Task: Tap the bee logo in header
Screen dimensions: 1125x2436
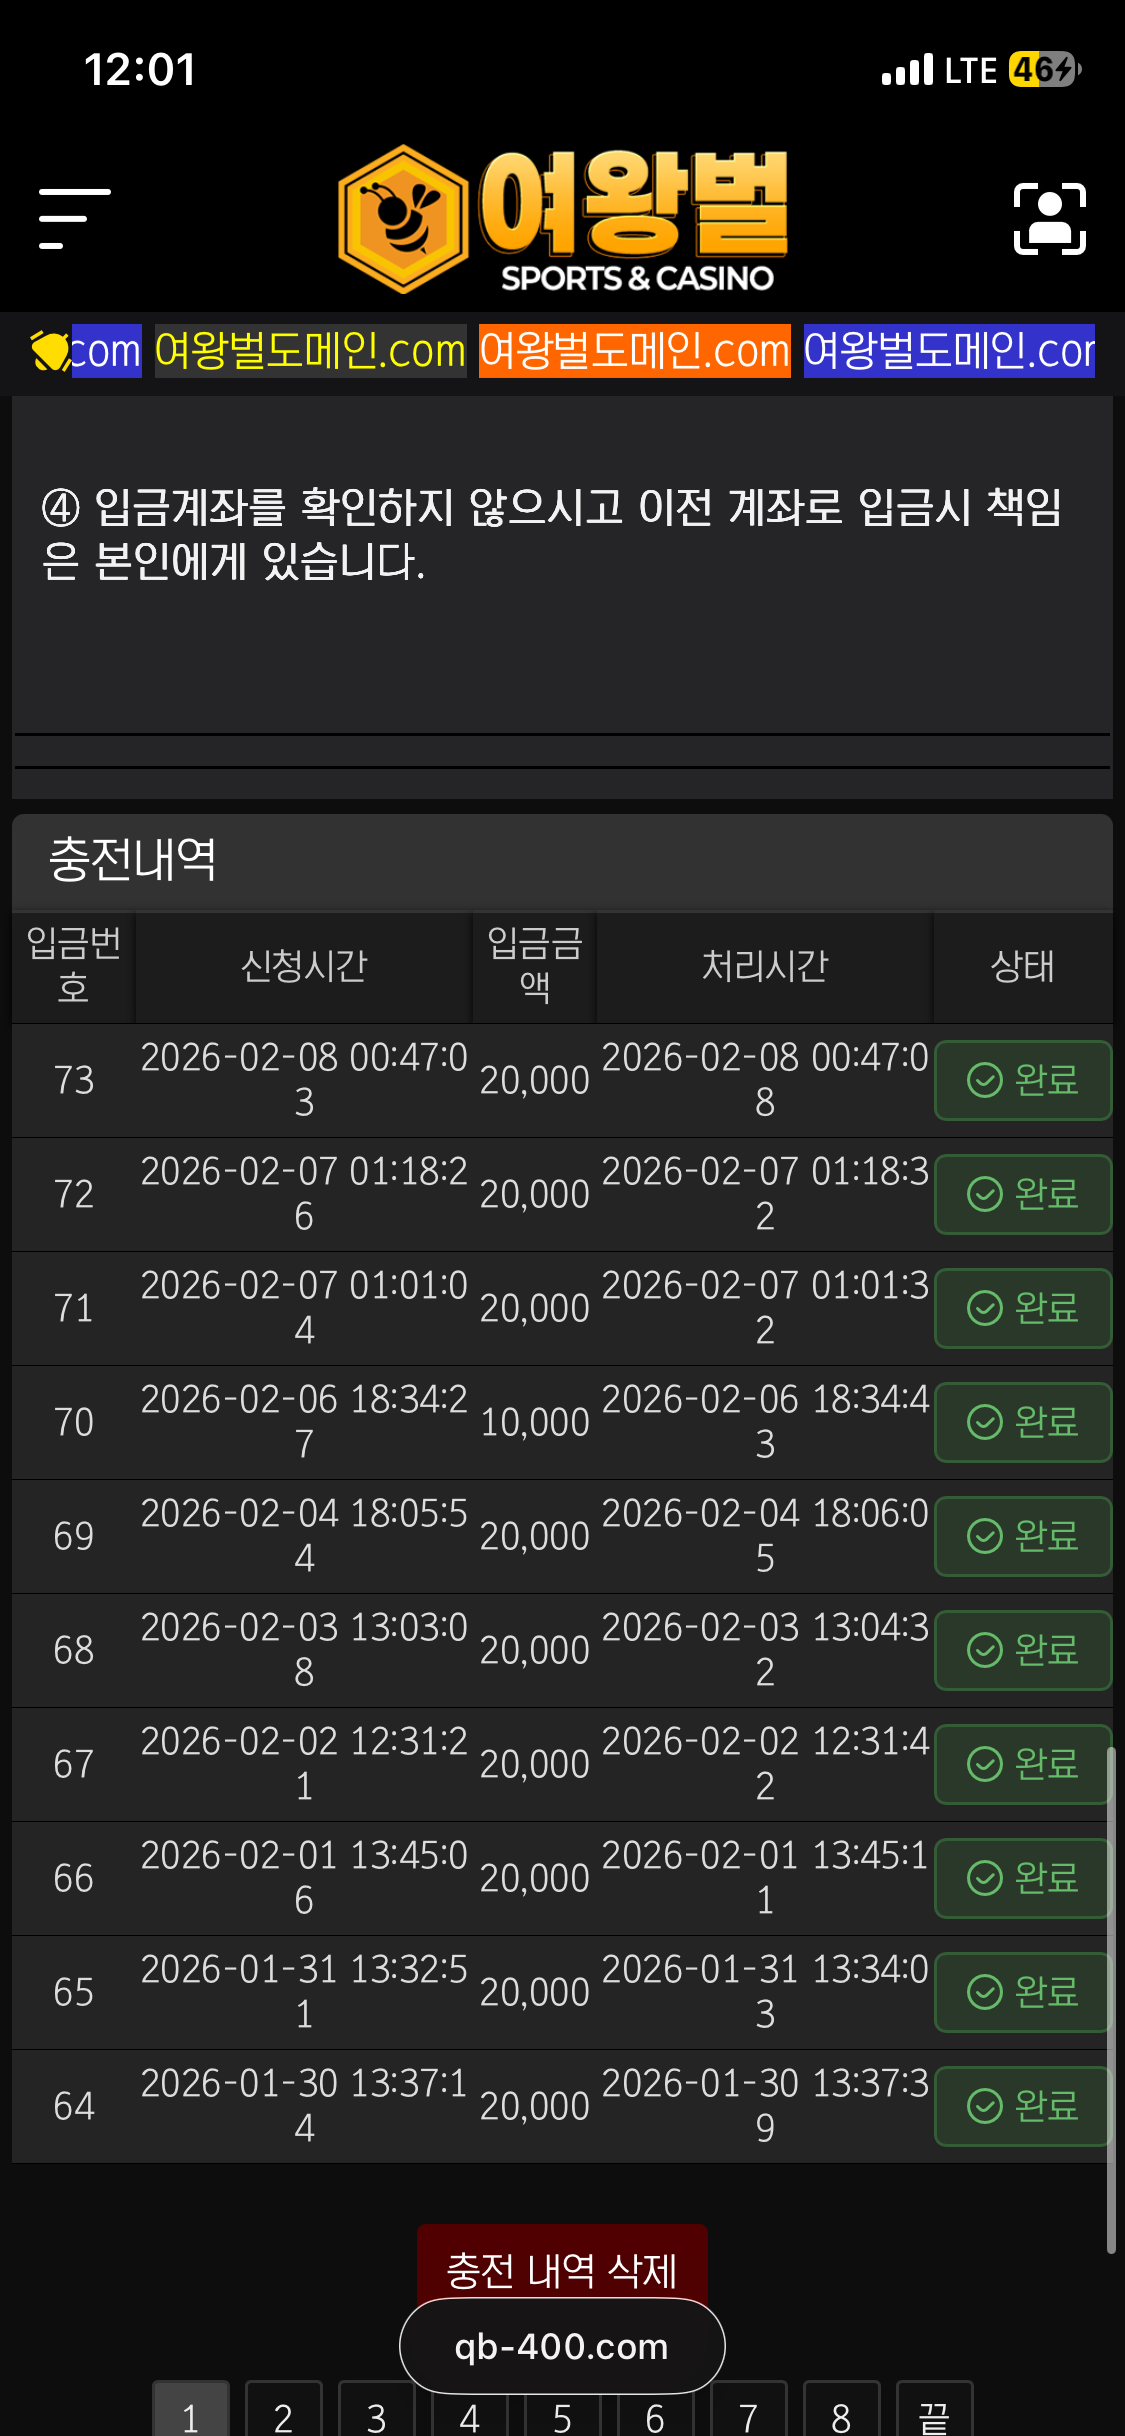Action: click(x=403, y=219)
